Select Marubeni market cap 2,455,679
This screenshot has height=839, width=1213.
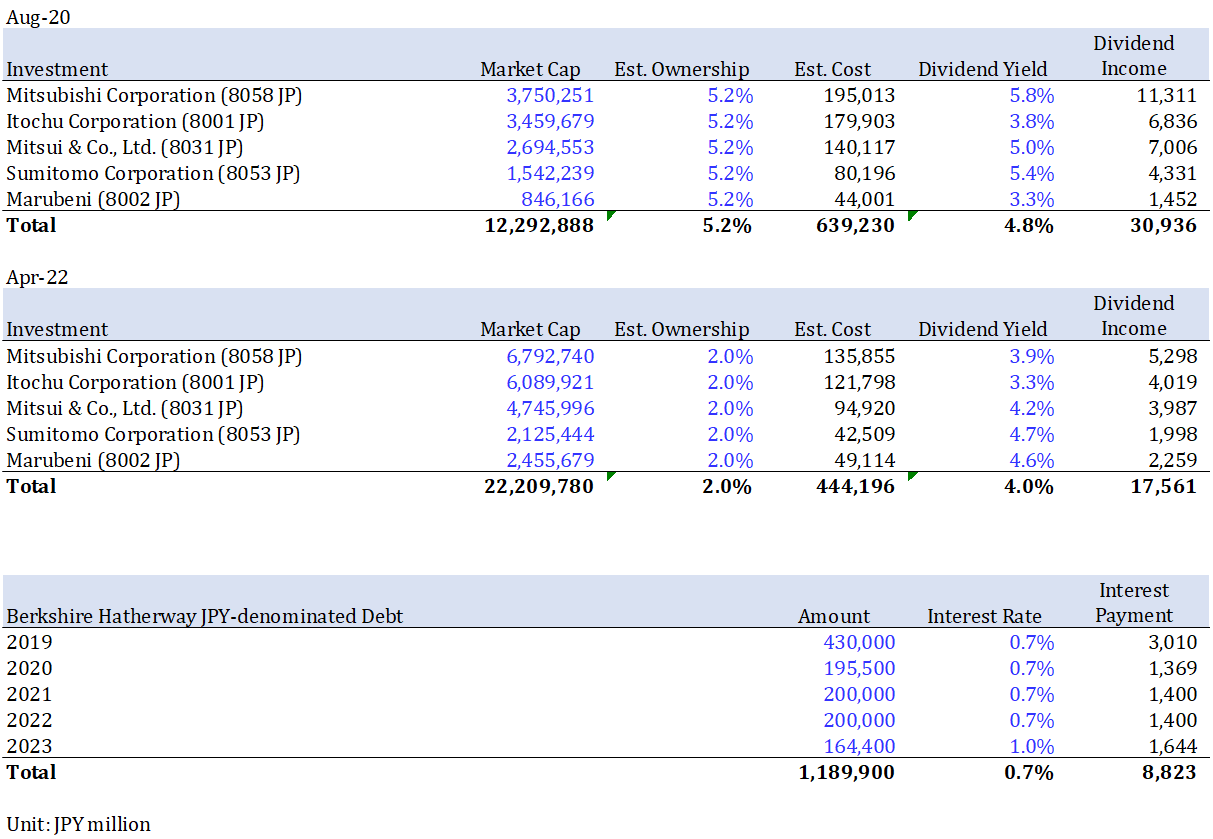(x=550, y=460)
